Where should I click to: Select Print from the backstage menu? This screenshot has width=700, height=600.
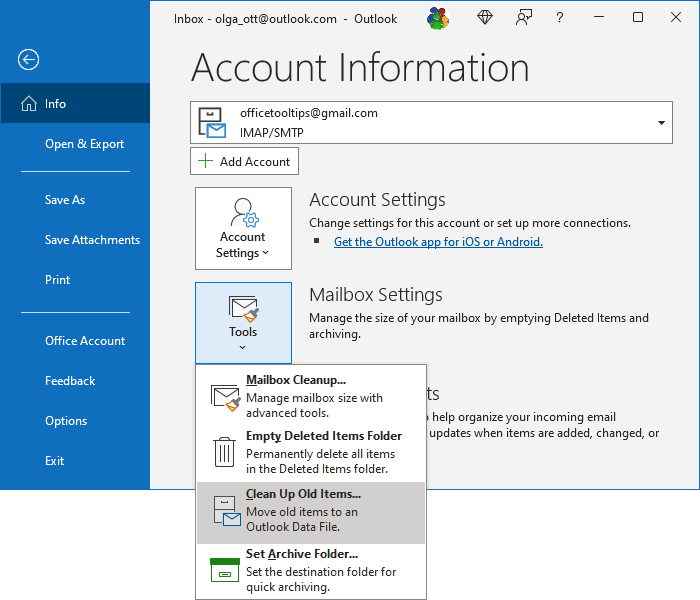pyautogui.click(x=57, y=280)
